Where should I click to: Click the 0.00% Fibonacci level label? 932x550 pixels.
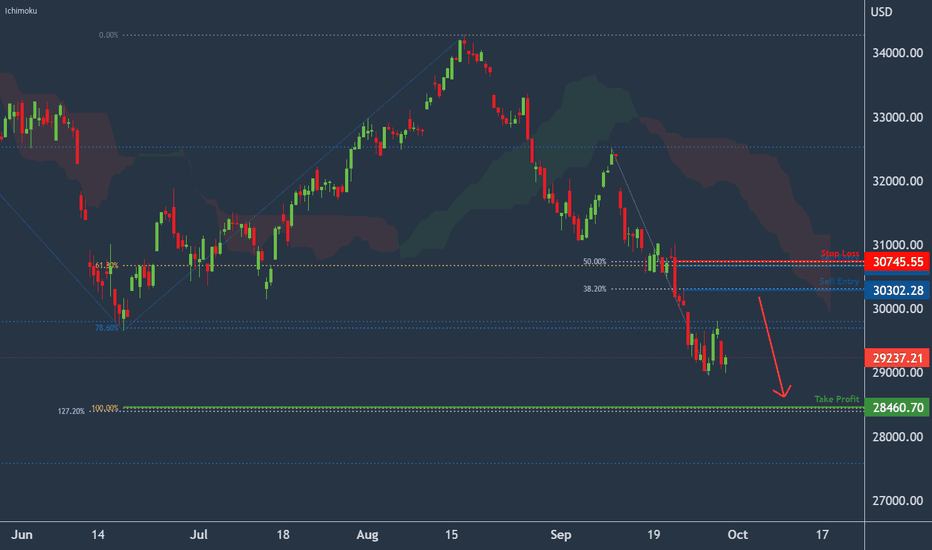click(x=109, y=35)
